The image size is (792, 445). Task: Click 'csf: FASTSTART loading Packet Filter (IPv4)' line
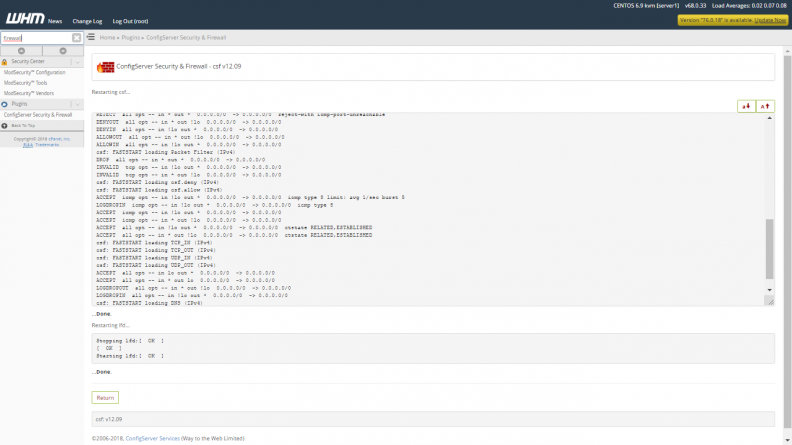[166, 152]
